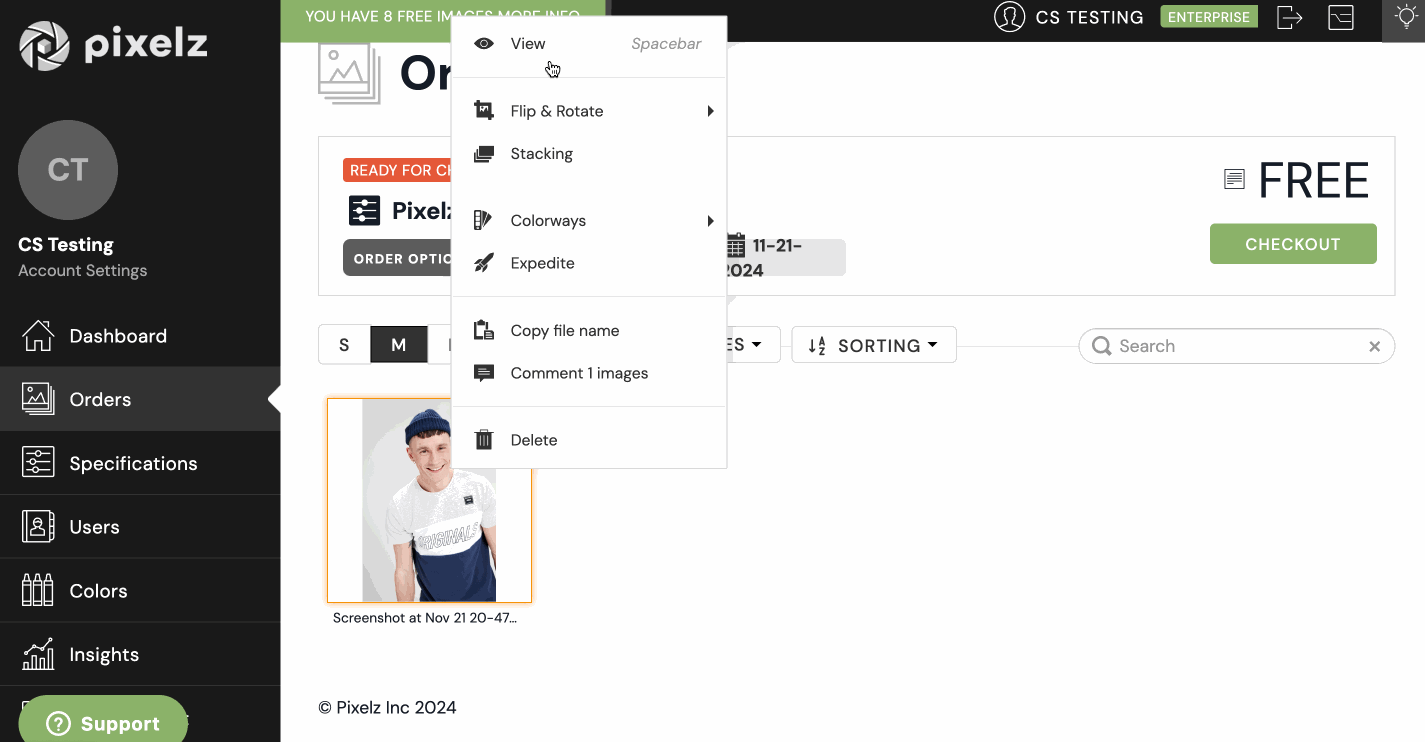Clear the search field with the X
The height and width of the screenshot is (742, 1425).
tap(1374, 346)
